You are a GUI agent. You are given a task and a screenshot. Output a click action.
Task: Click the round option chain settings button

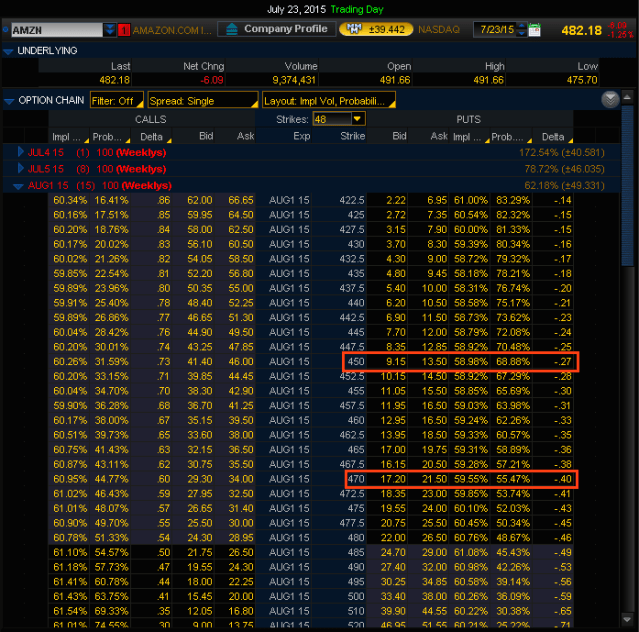610,99
